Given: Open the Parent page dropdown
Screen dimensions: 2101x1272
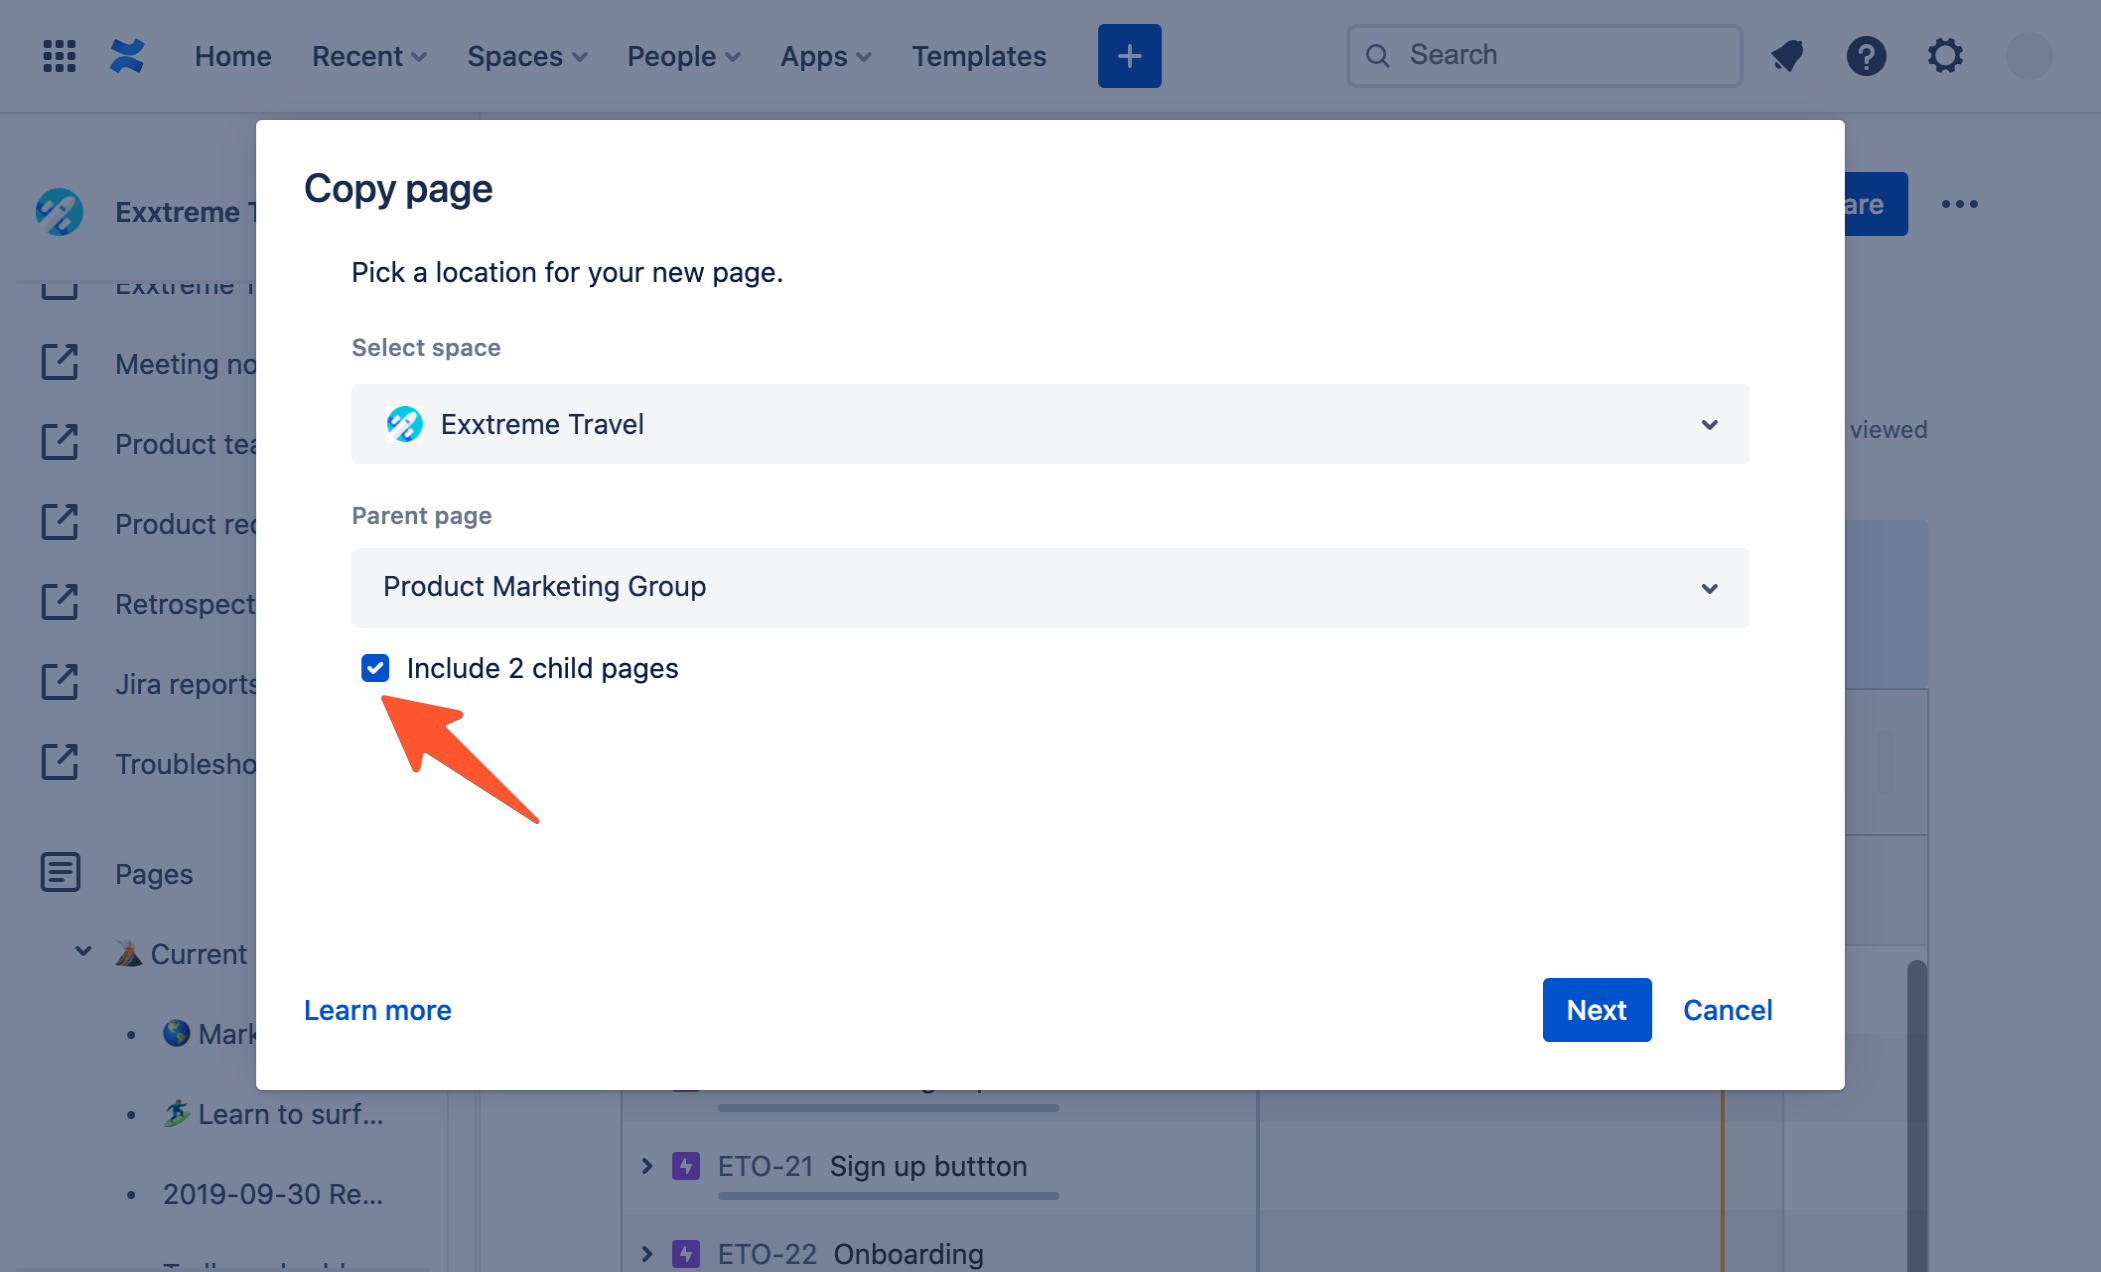Looking at the screenshot, I should (1050, 588).
